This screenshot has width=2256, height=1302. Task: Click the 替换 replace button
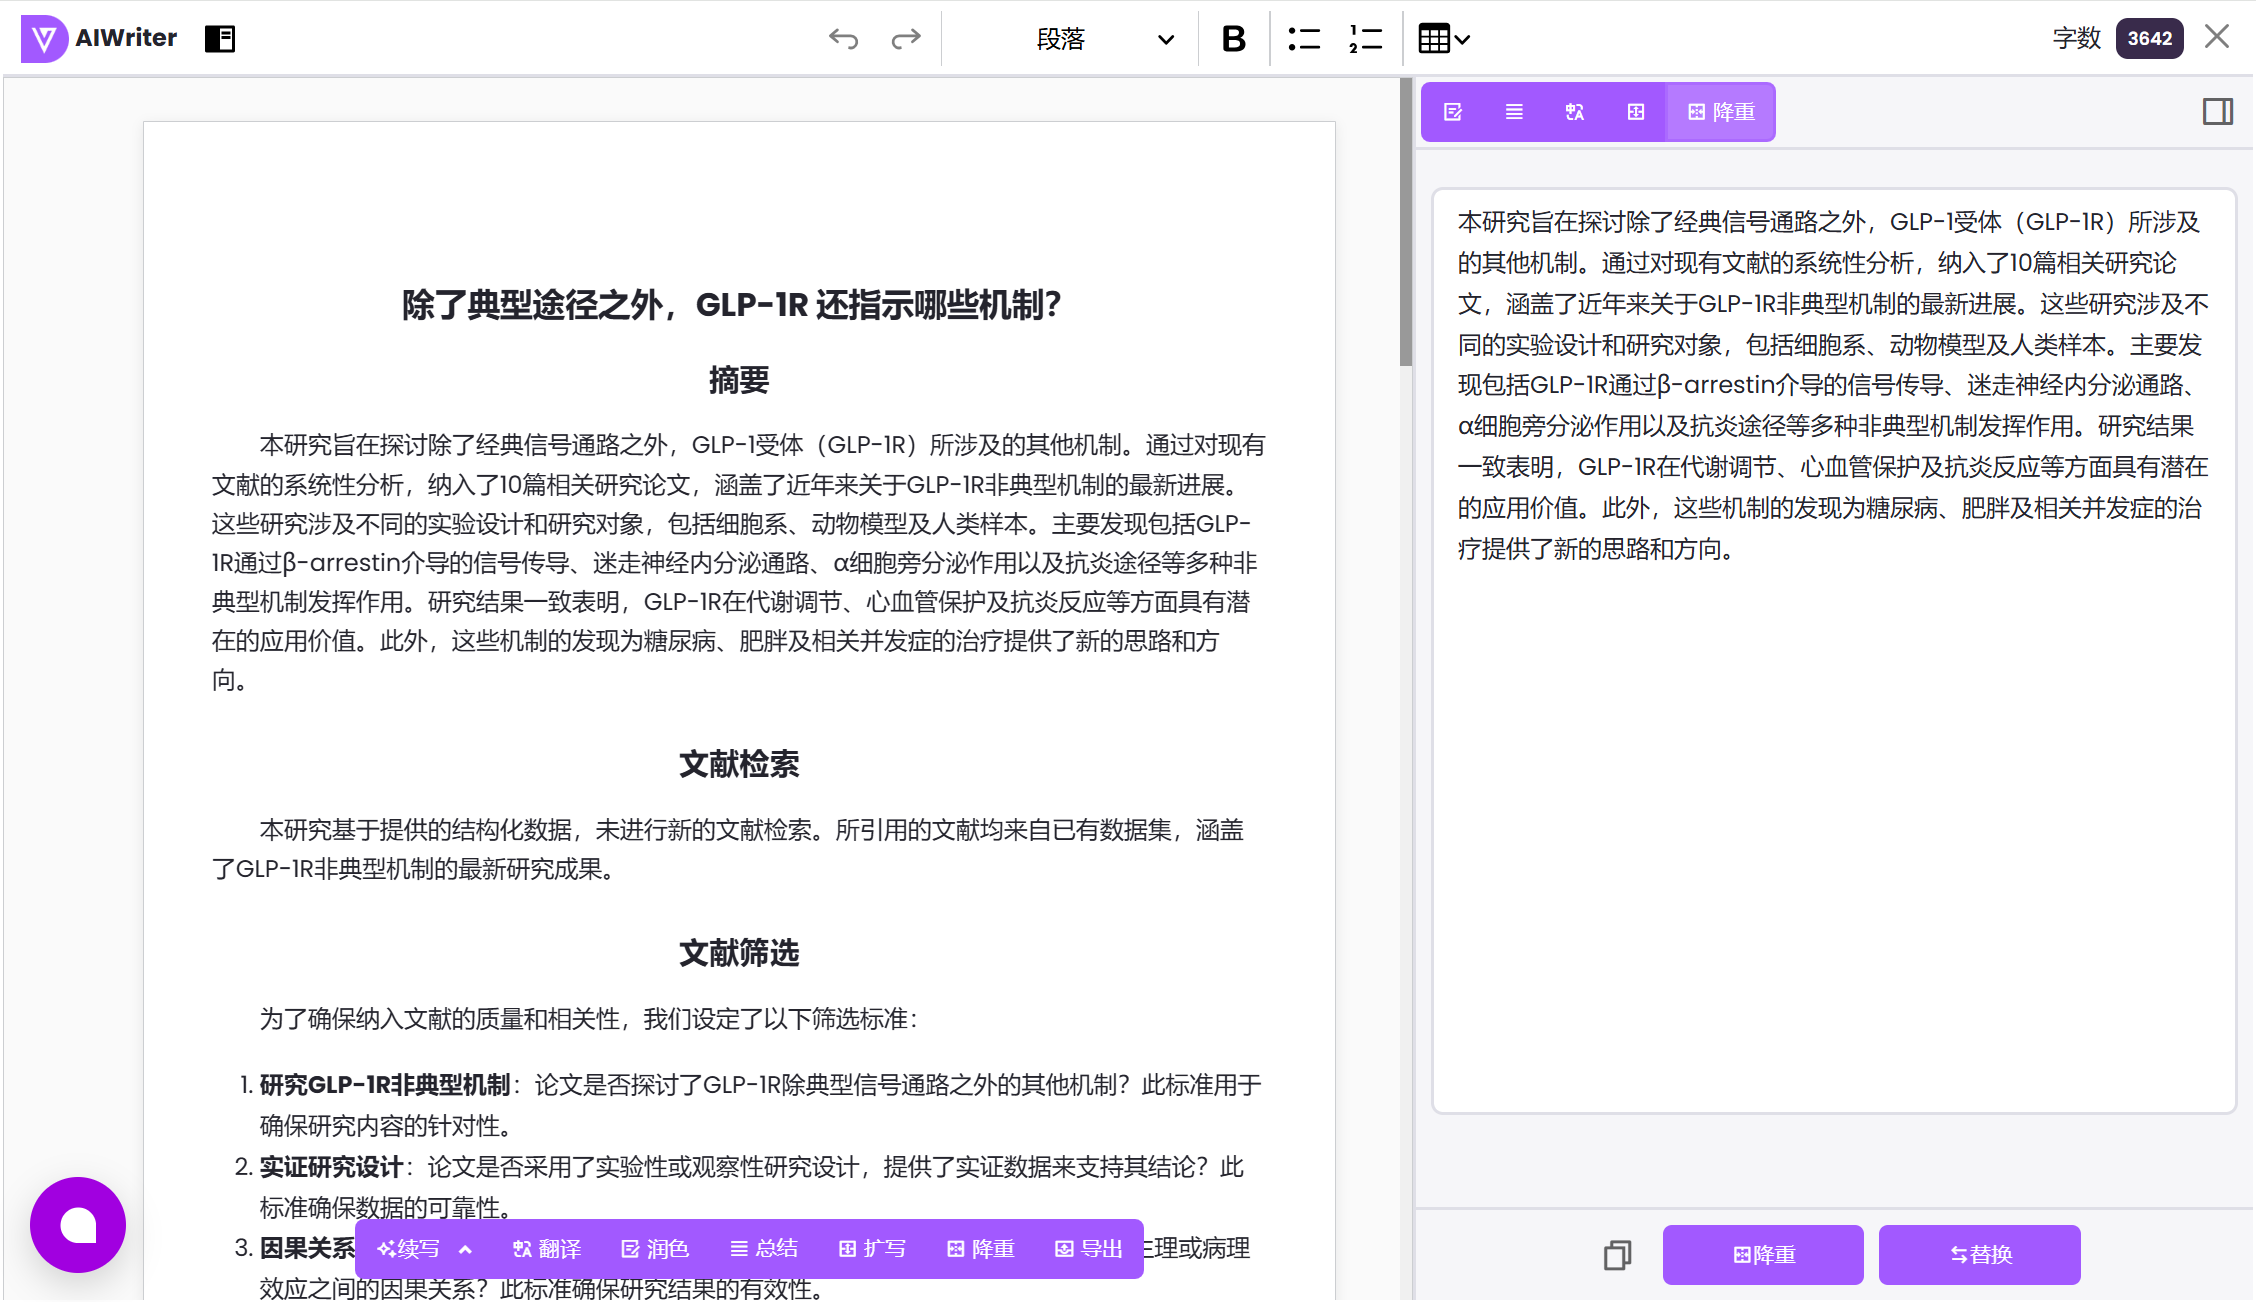(1979, 1255)
